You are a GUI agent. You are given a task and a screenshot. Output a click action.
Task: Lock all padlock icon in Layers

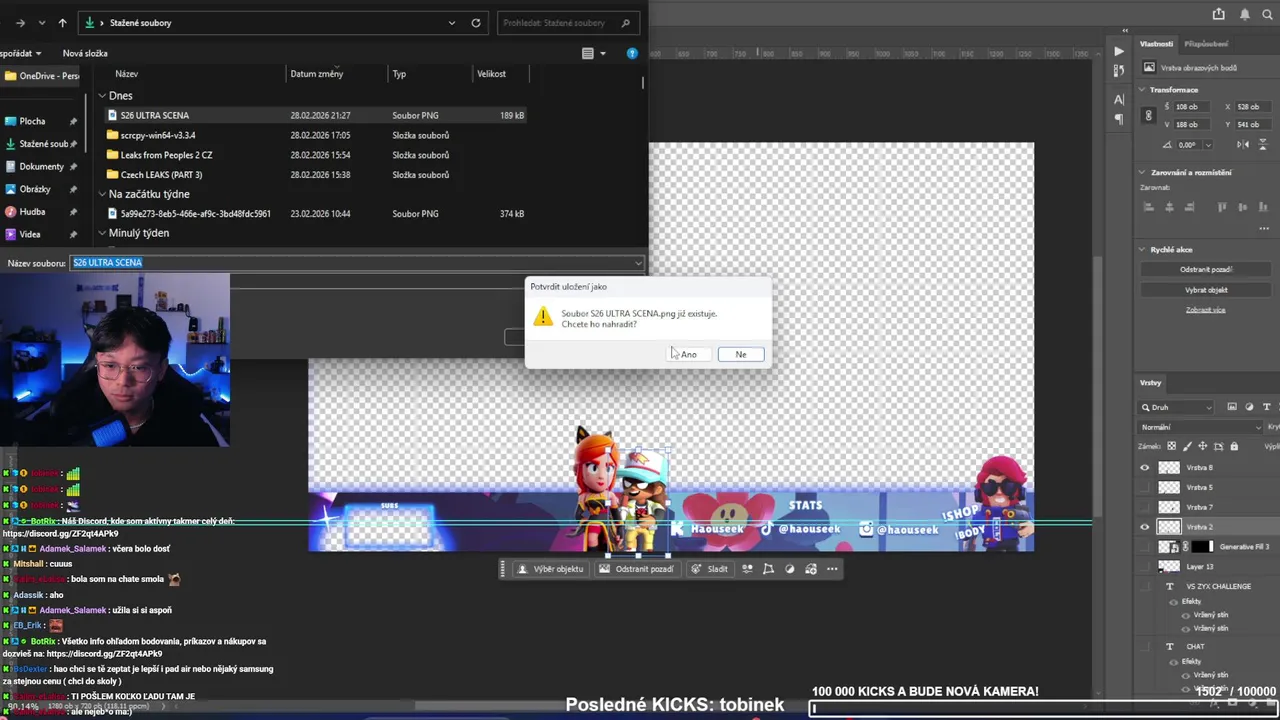(x=1234, y=446)
